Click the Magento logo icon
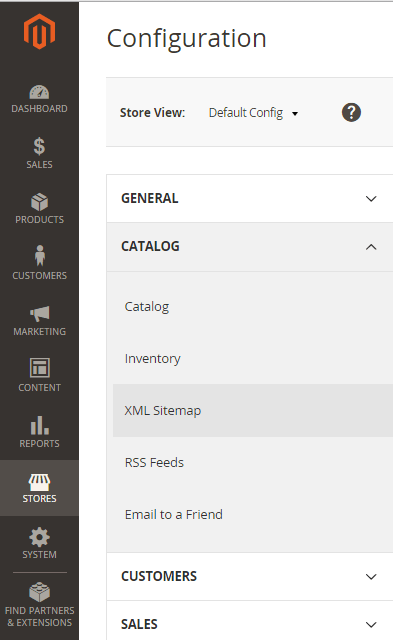Image resolution: width=393 pixels, height=640 pixels. click(39, 31)
